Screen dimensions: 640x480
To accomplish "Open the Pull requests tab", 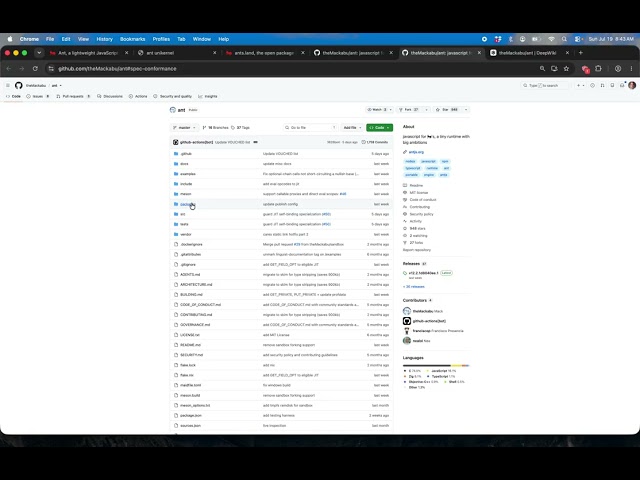I will click(73, 96).
